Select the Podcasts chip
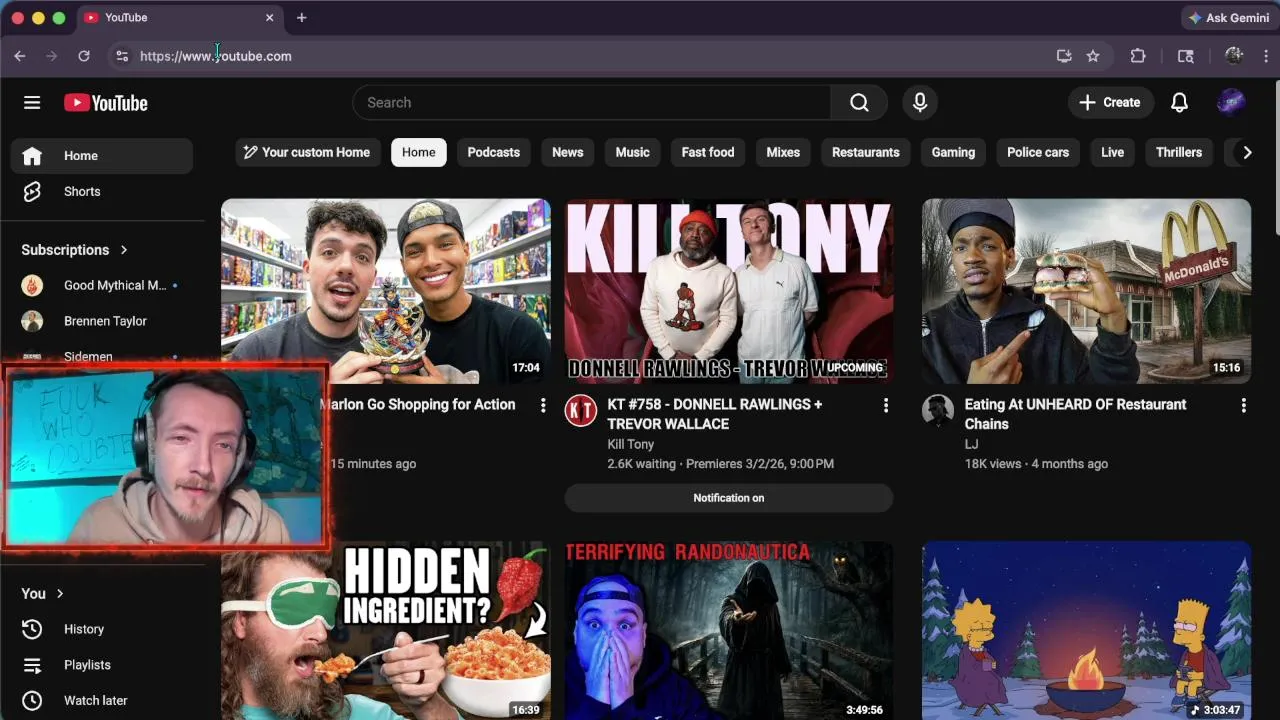Viewport: 1280px width, 720px height. coord(494,152)
